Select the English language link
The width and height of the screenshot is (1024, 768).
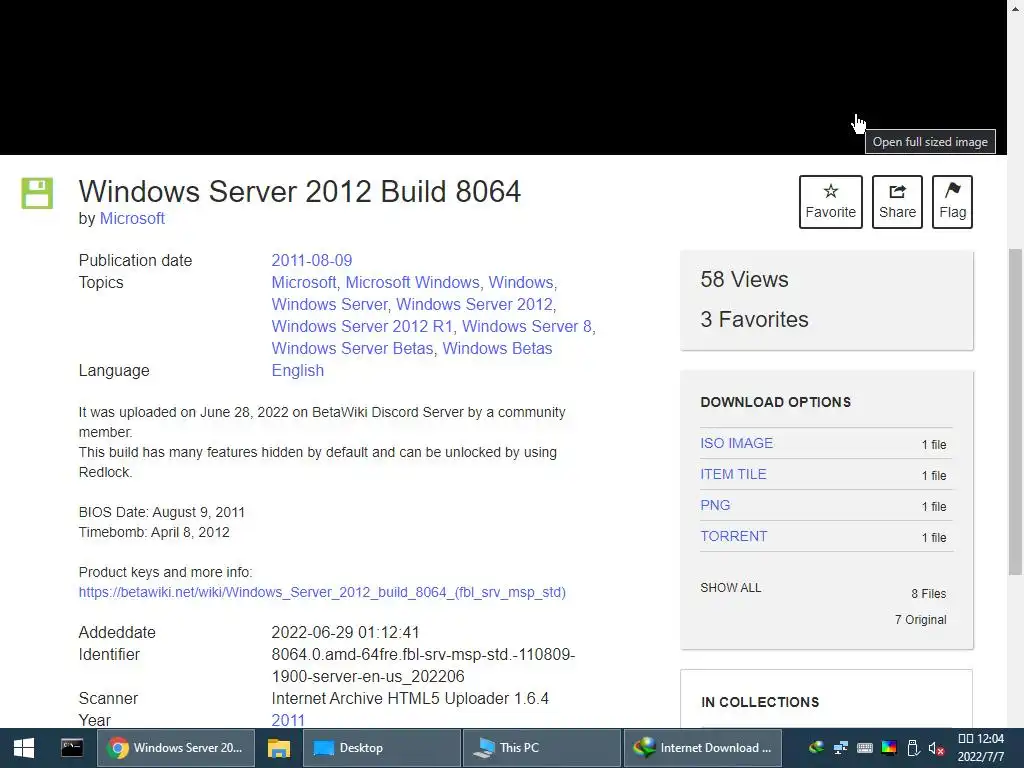(x=297, y=370)
